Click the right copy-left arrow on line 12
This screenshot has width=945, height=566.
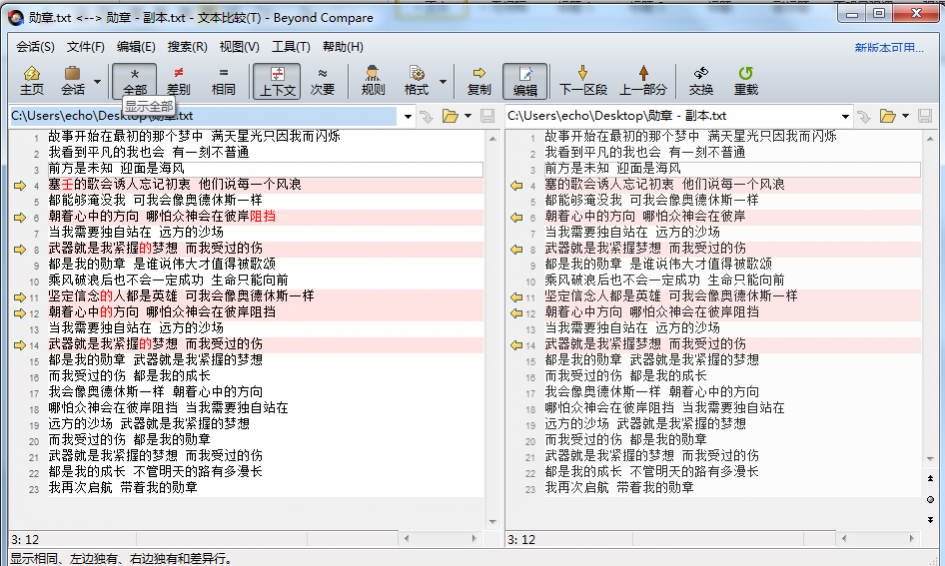coord(516,313)
